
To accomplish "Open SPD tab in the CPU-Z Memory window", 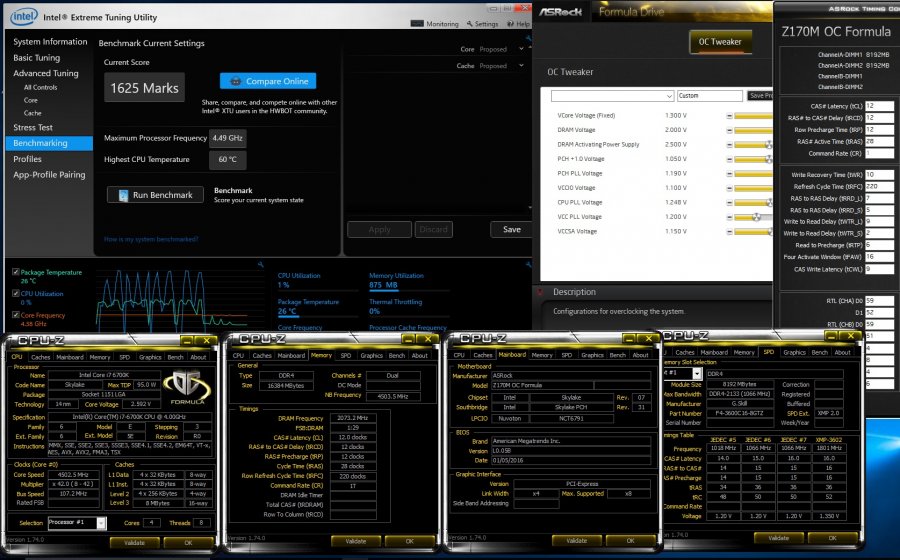I will pos(346,356).
